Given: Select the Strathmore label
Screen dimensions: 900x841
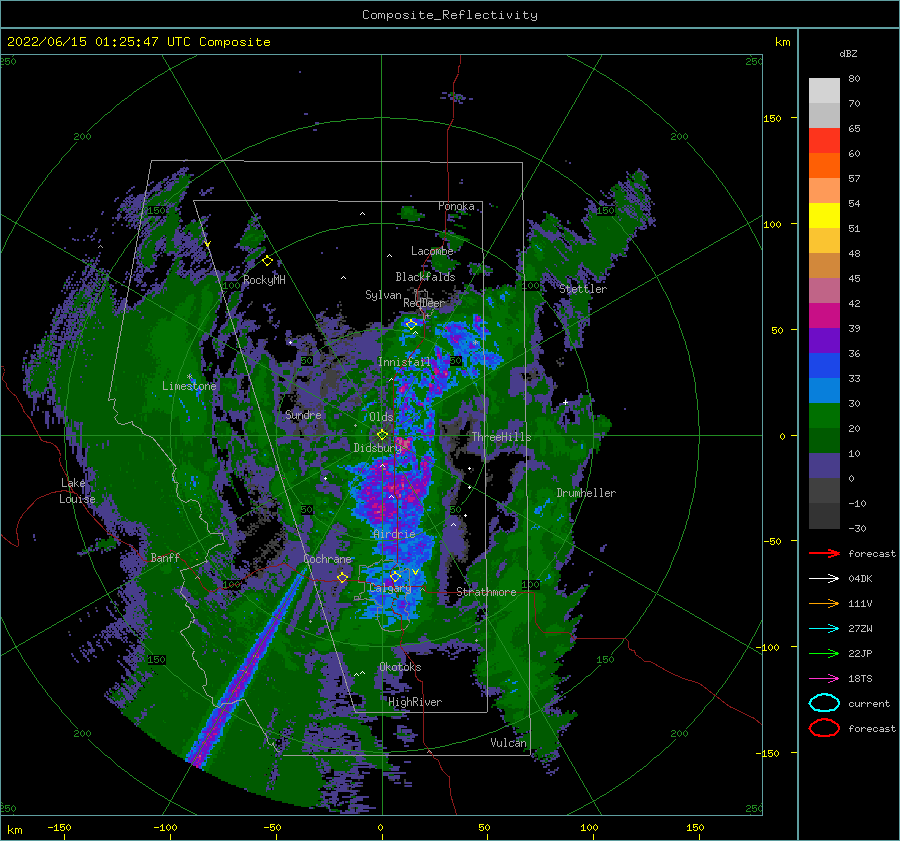Looking at the screenshot, I should coord(486,592).
